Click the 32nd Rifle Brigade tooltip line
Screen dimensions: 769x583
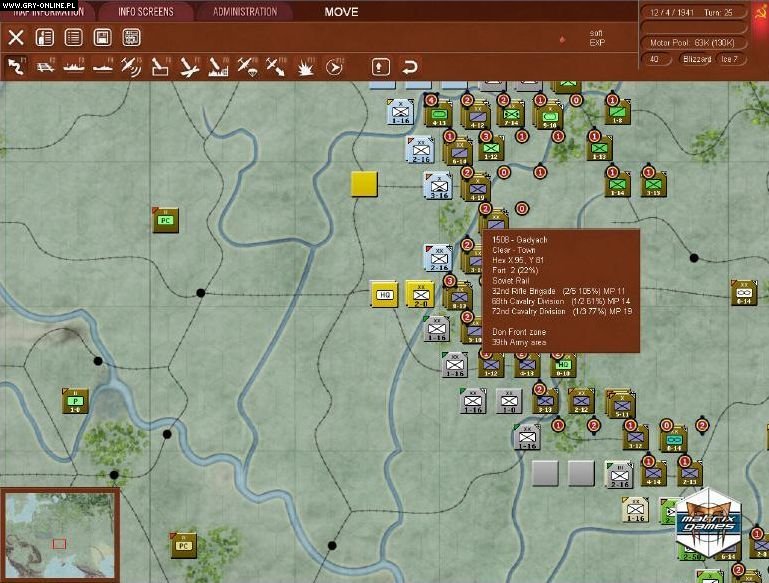click(558, 291)
